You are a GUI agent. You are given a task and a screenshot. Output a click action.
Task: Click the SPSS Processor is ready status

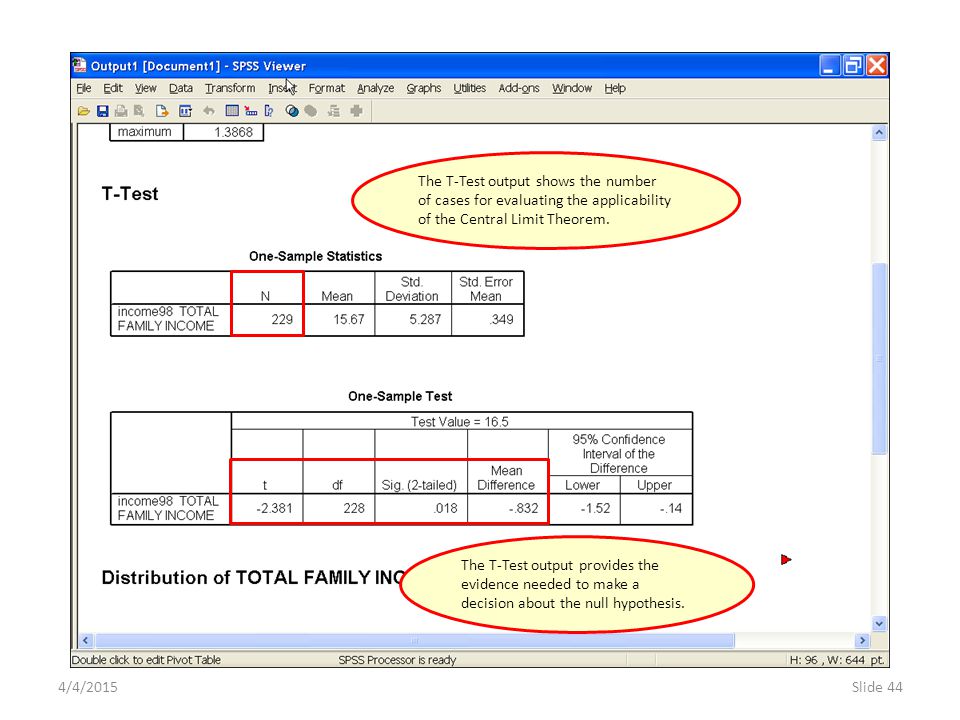(397, 660)
